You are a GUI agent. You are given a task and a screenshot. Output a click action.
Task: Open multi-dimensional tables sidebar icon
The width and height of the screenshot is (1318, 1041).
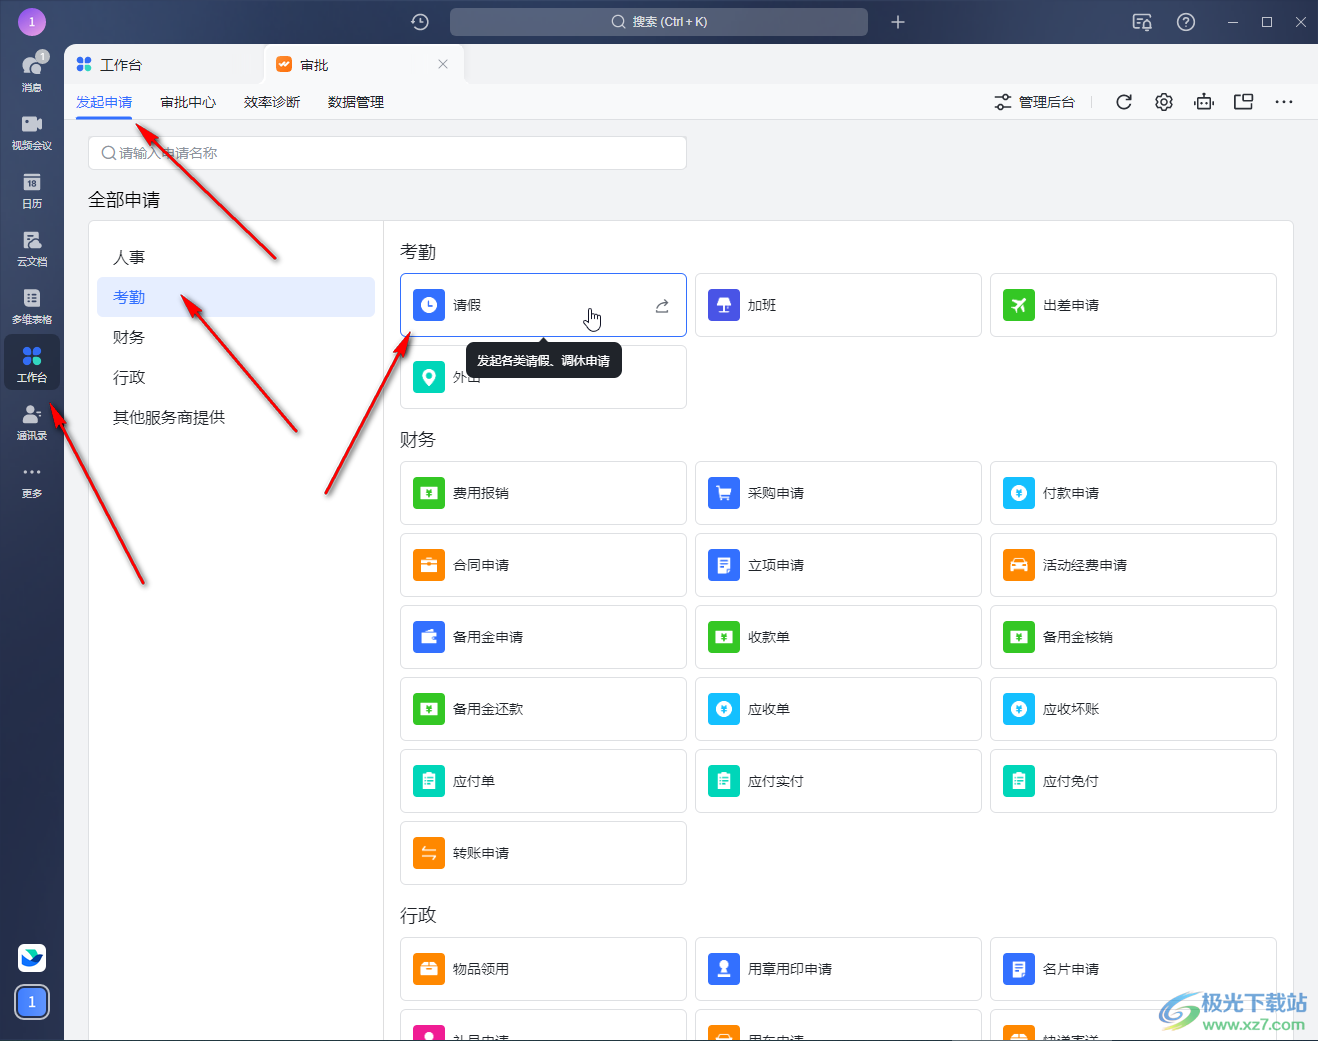[32, 305]
